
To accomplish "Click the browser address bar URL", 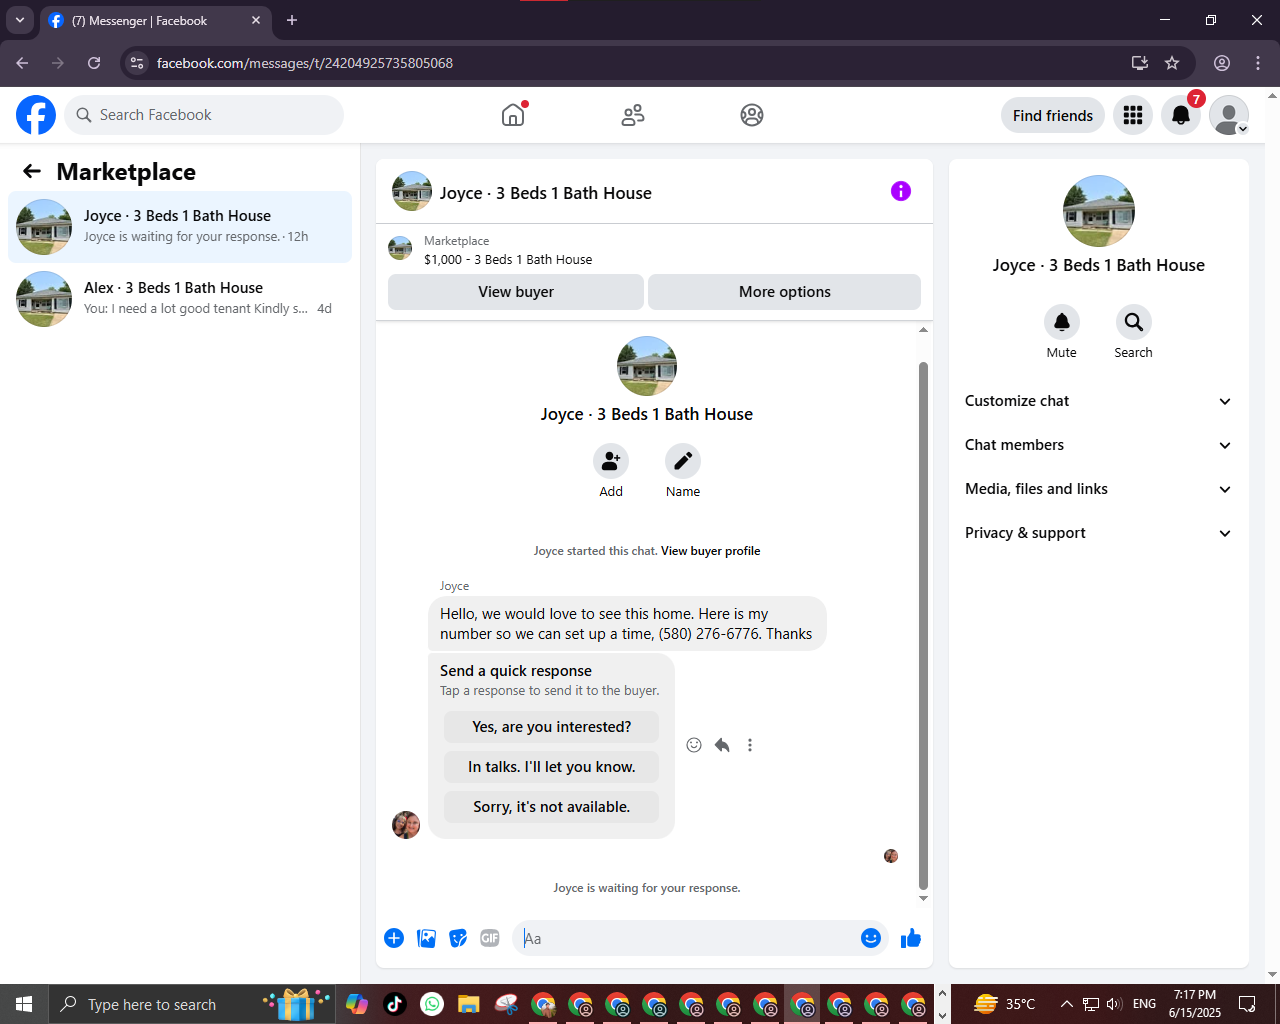I will (x=305, y=63).
